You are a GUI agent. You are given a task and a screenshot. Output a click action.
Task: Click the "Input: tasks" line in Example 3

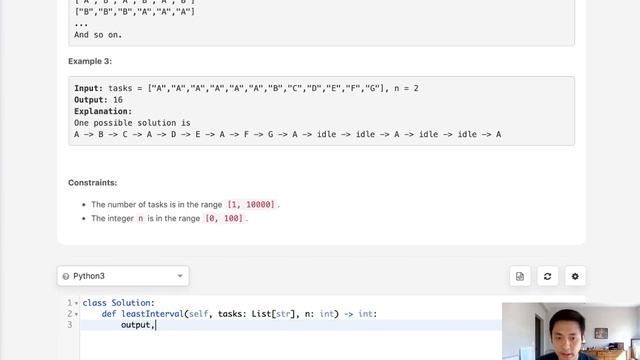point(246,88)
